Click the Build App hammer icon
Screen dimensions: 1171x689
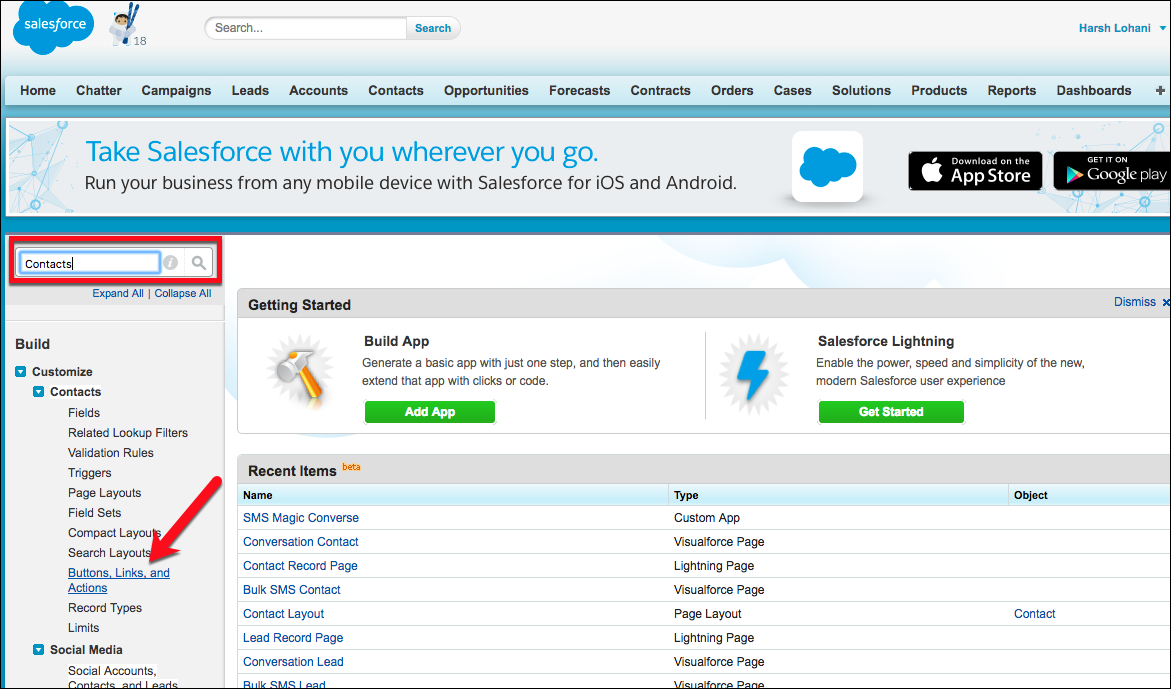(301, 372)
